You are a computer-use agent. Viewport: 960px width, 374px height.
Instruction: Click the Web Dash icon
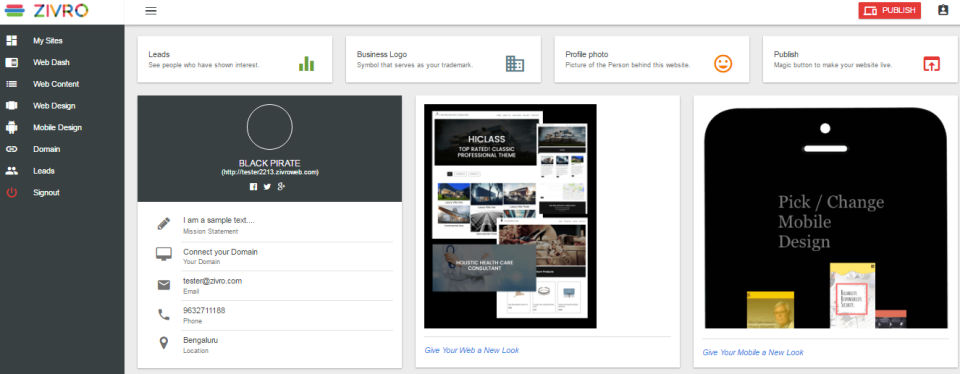point(12,62)
